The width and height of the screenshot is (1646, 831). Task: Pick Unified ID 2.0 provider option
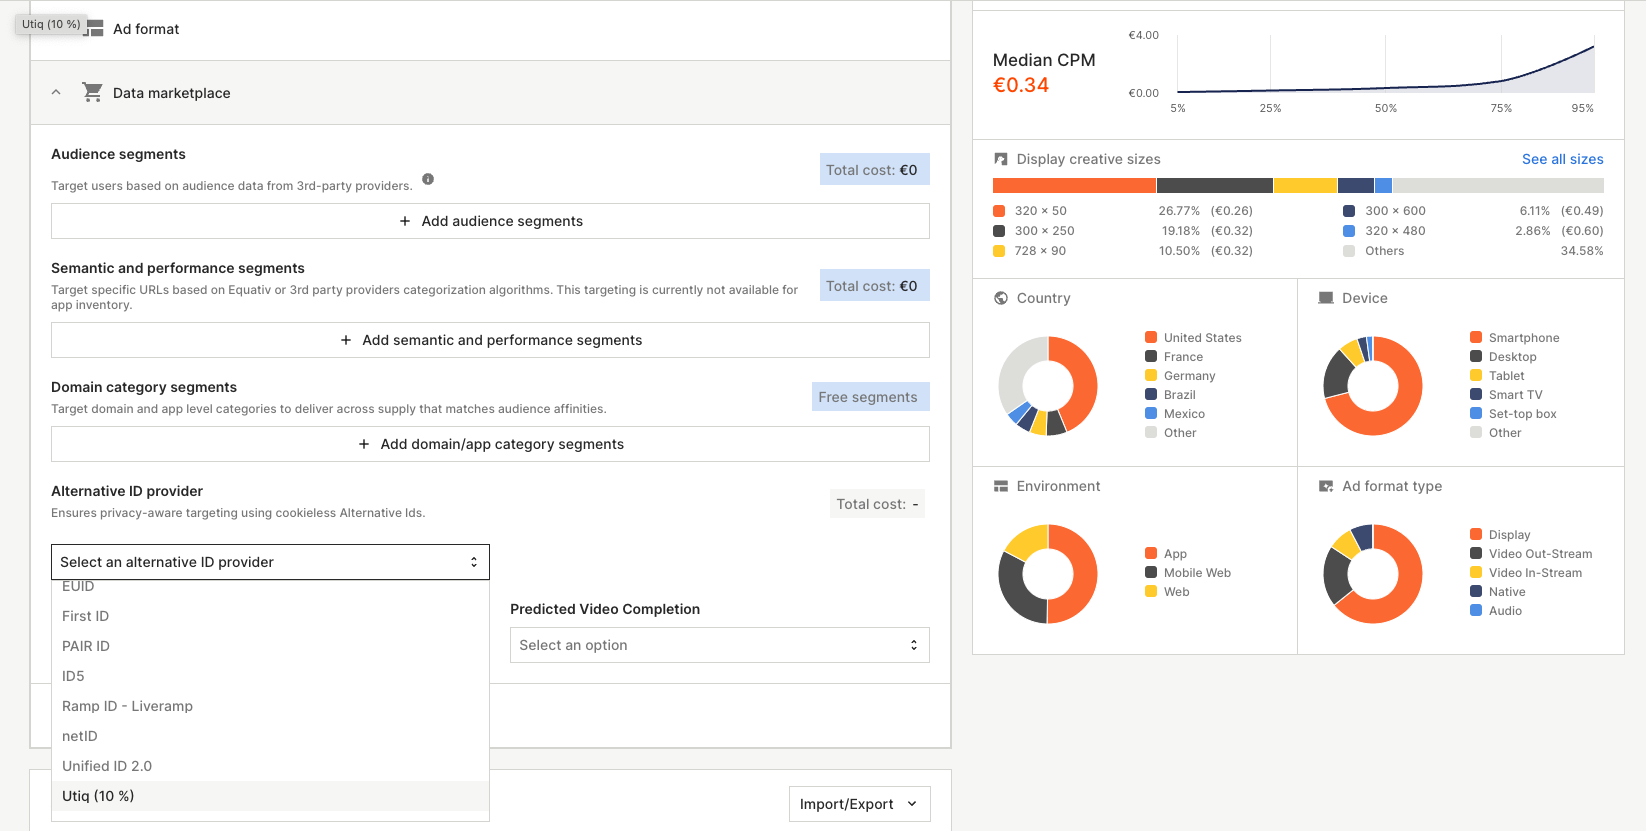point(107,766)
